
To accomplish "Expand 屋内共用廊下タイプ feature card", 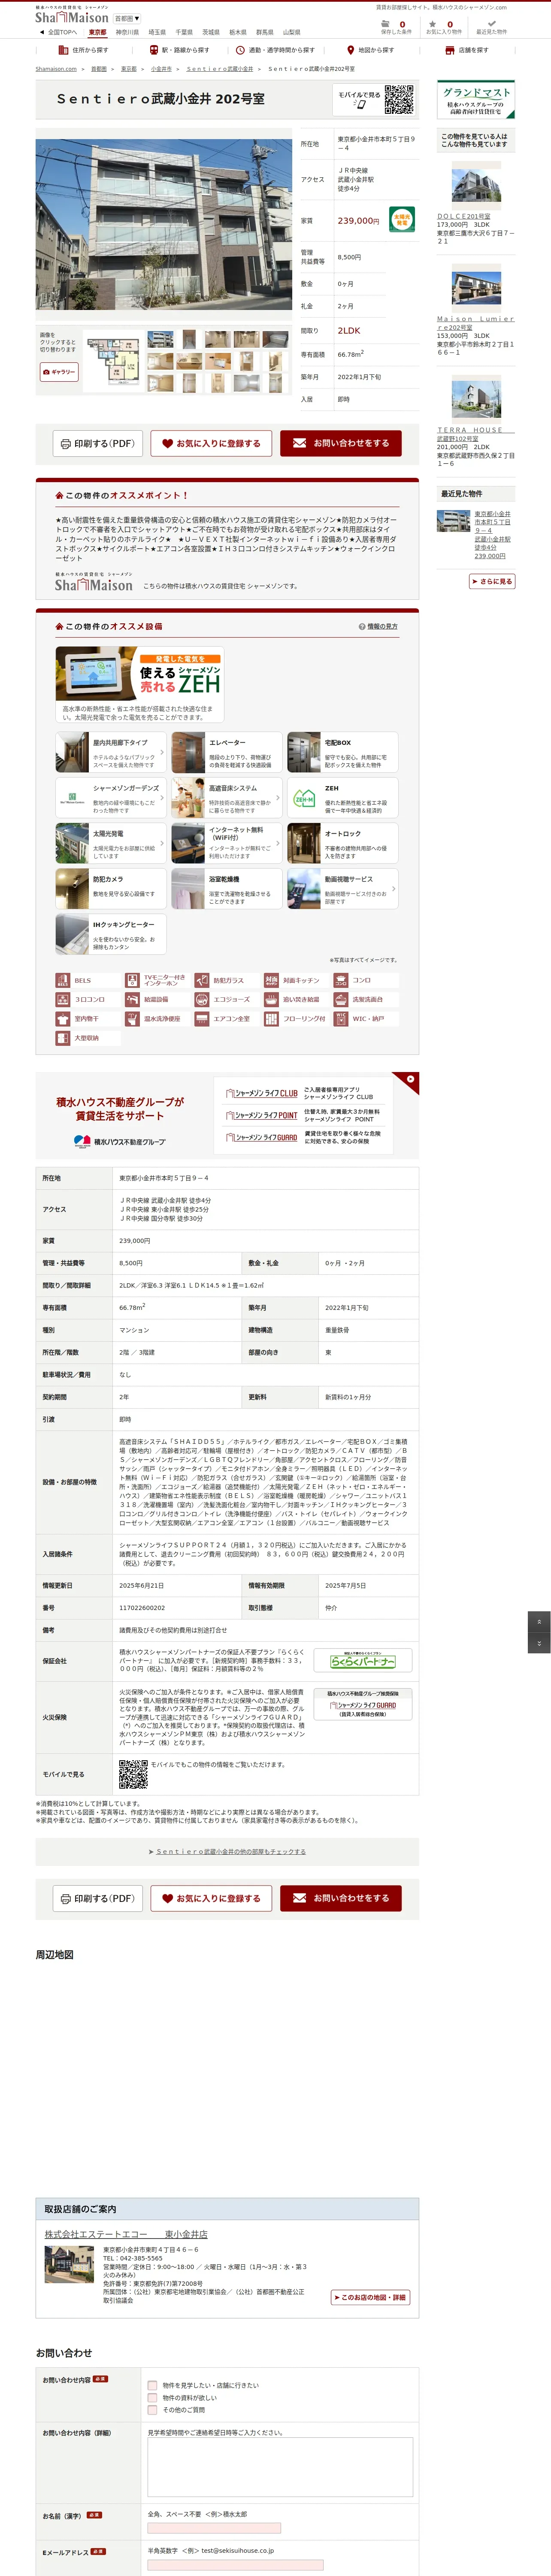I will (x=111, y=752).
